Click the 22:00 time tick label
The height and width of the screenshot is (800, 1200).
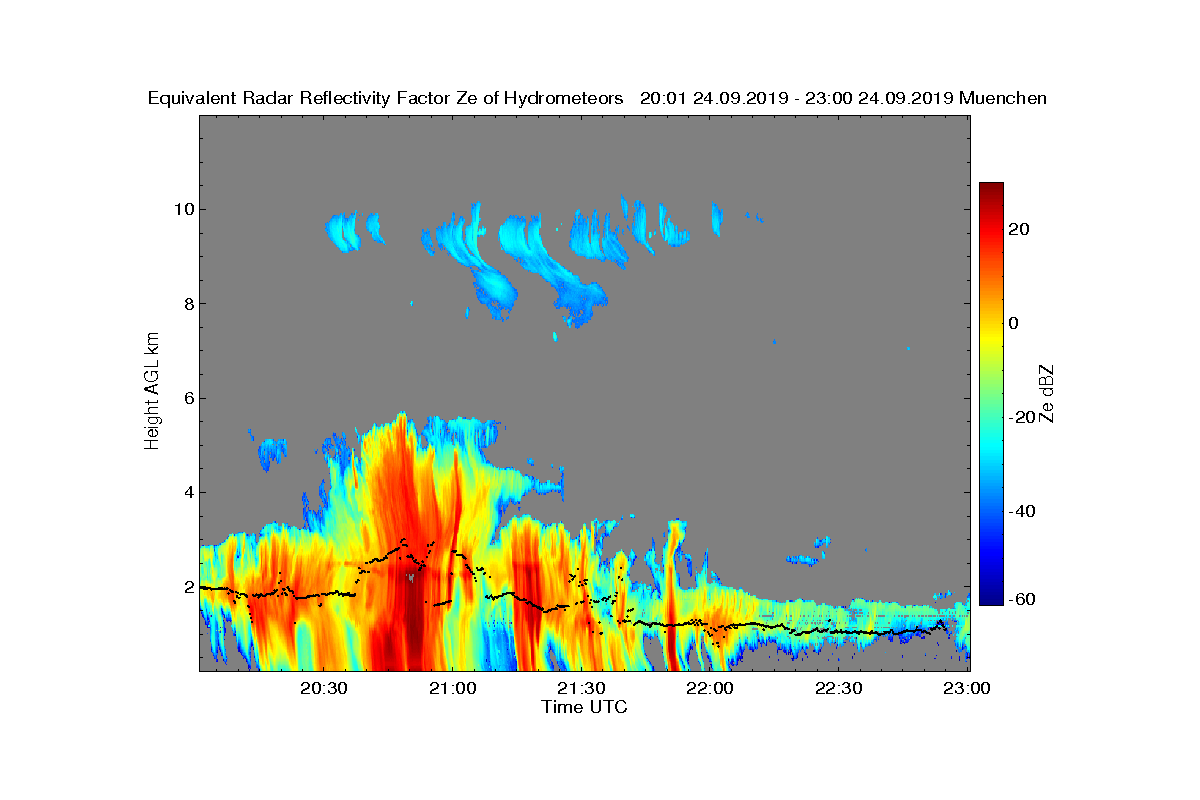coord(710,689)
